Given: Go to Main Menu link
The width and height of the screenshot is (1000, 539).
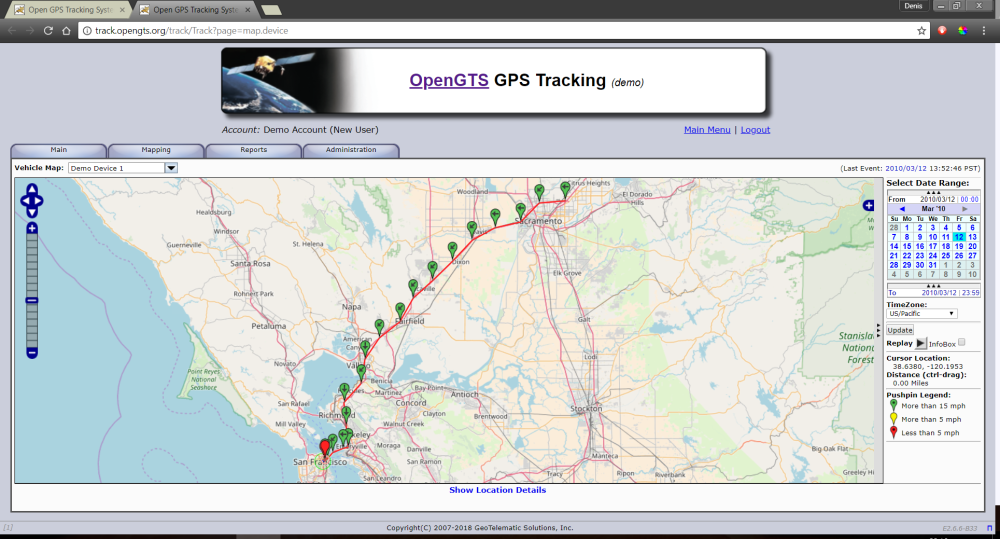Looking at the screenshot, I should (707, 129).
